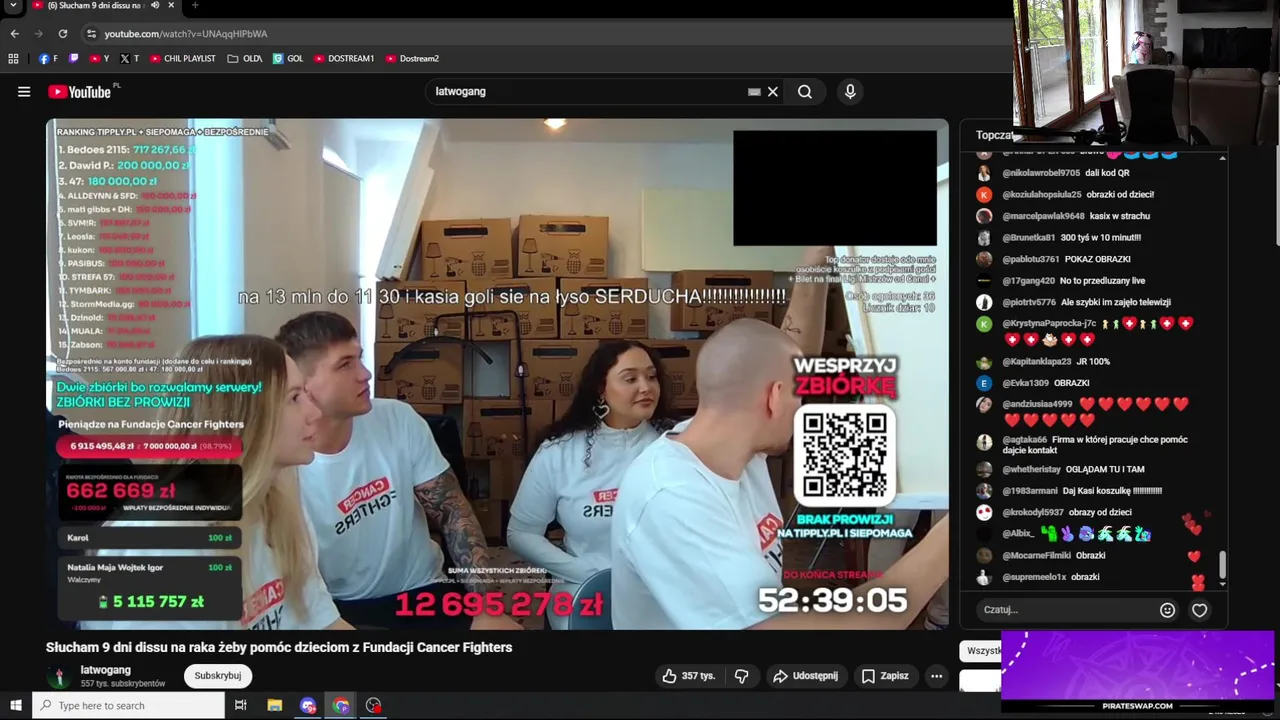
Task: Click chat message "obrazki od dzieci!"
Action: click(x=1120, y=195)
